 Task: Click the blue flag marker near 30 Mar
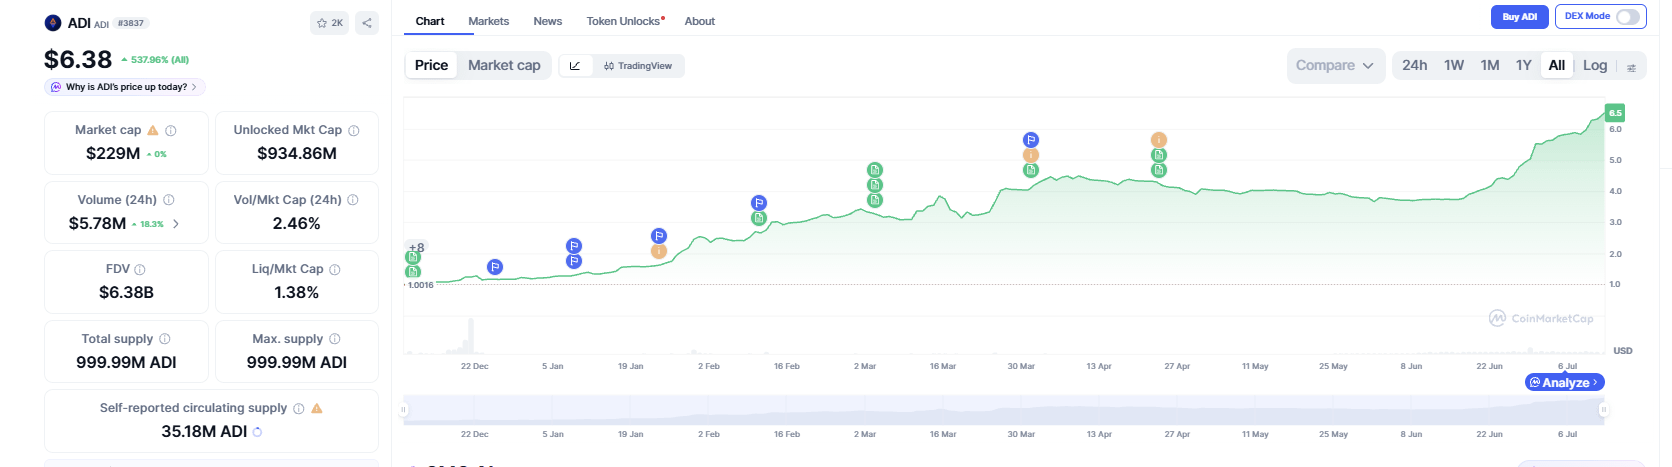pyautogui.click(x=1031, y=140)
